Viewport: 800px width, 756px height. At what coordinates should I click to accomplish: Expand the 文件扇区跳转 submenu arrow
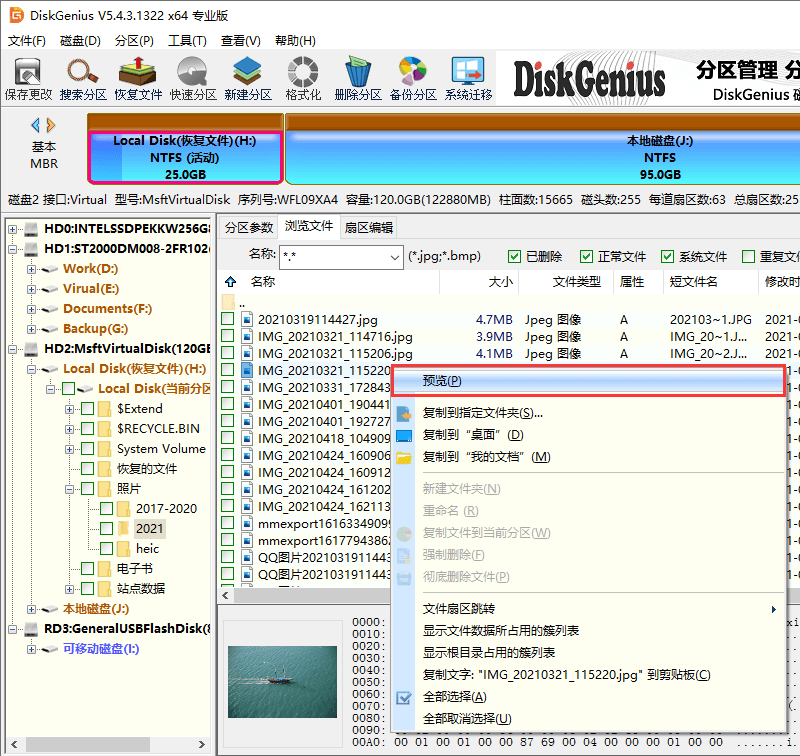pyautogui.click(x=774, y=609)
